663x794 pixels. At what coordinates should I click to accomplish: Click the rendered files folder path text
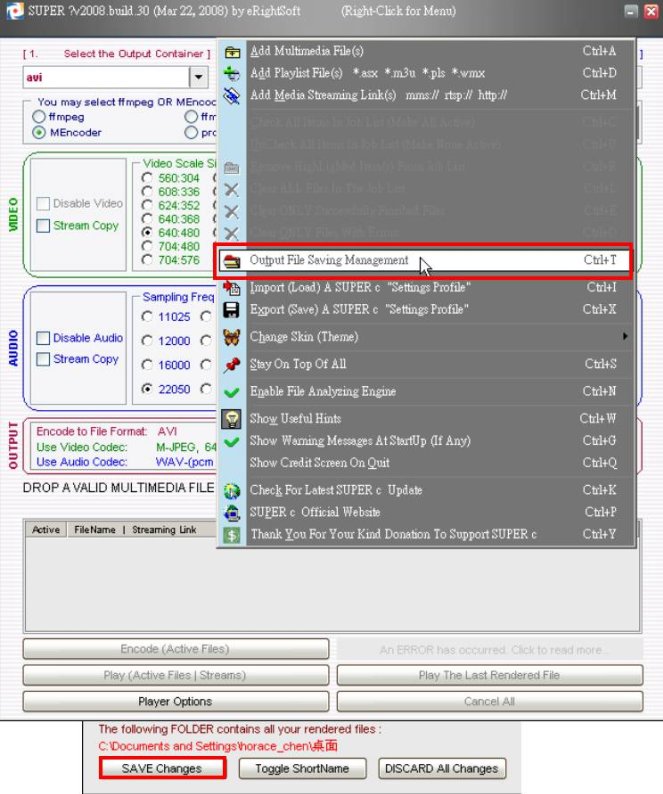click(218, 746)
